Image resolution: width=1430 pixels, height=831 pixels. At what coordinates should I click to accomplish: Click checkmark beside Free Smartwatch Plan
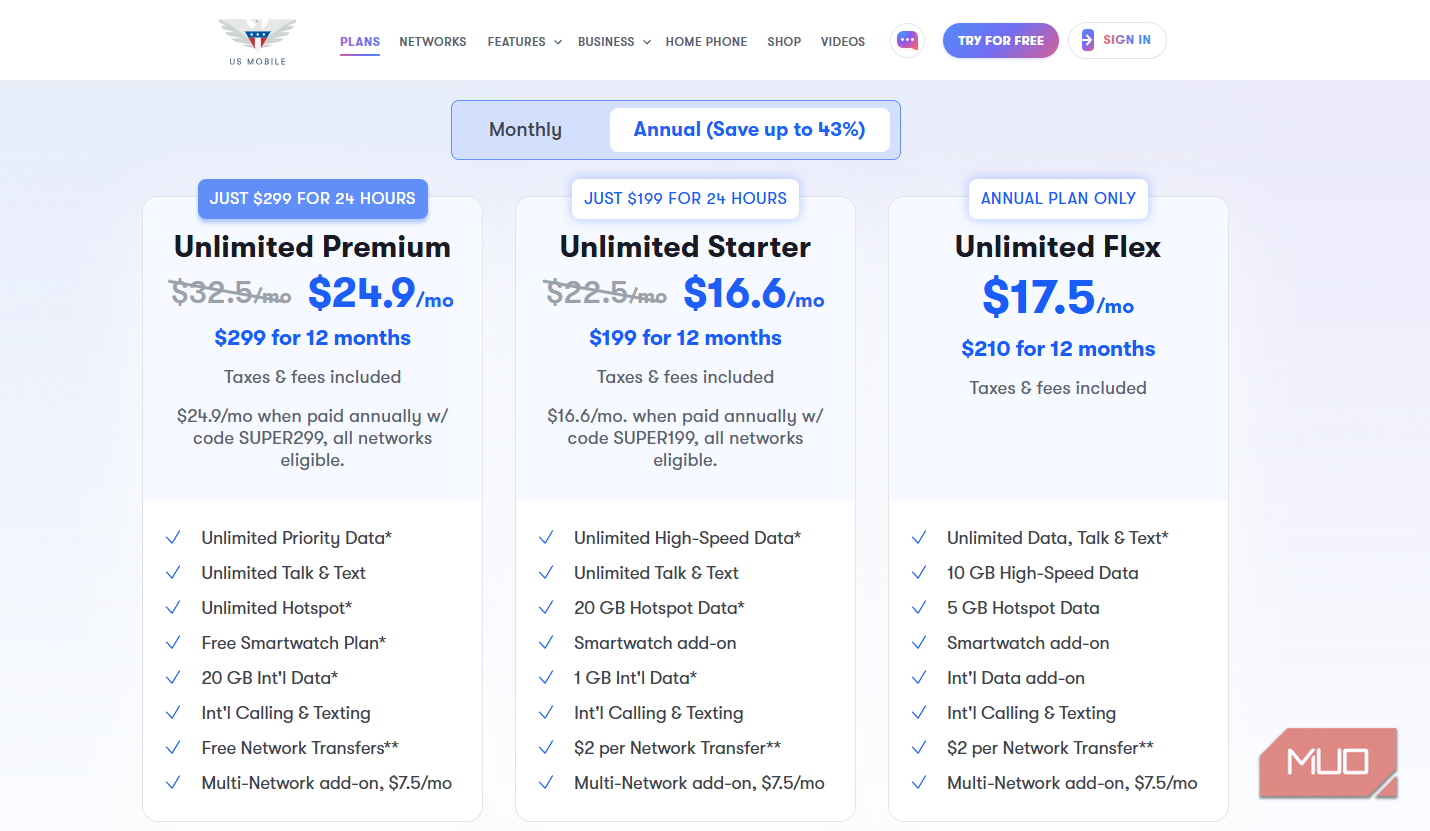173,643
